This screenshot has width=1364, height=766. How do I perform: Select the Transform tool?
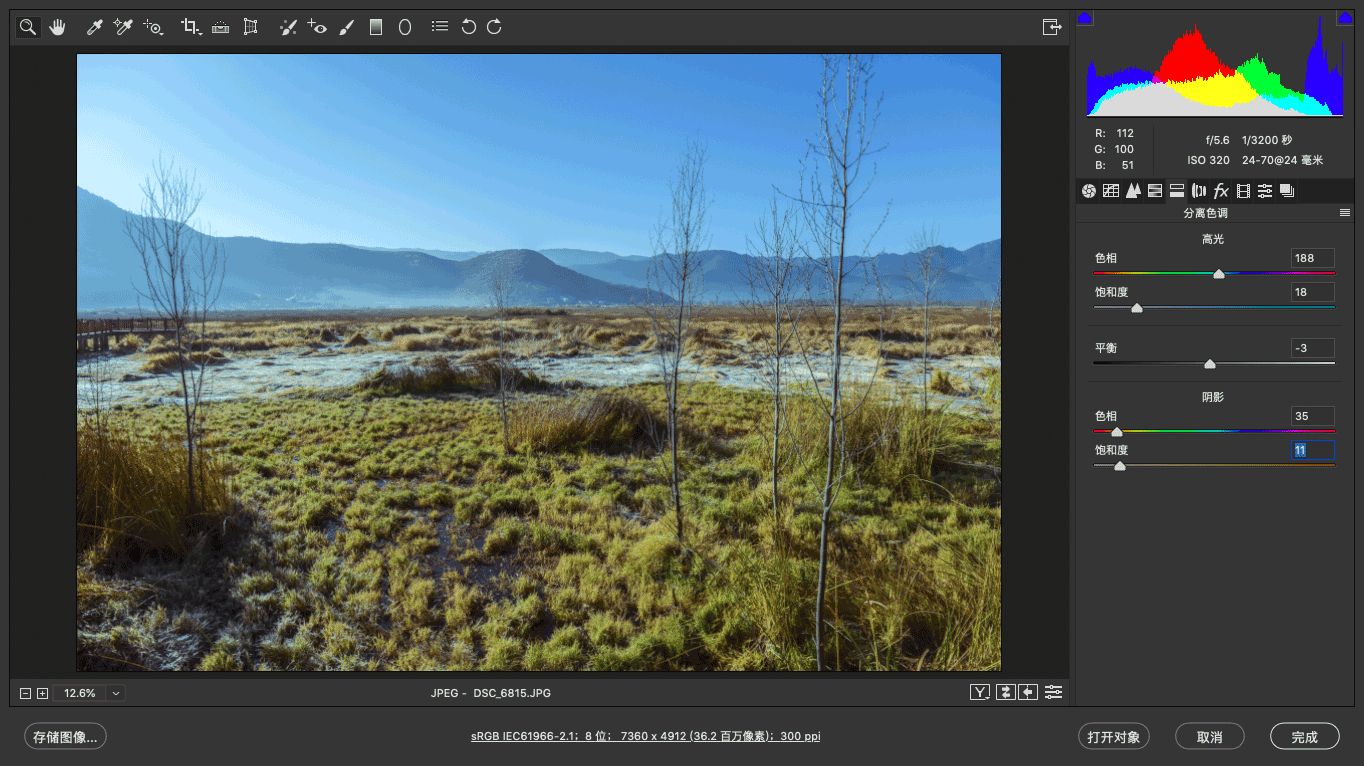[x=251, y=28]
